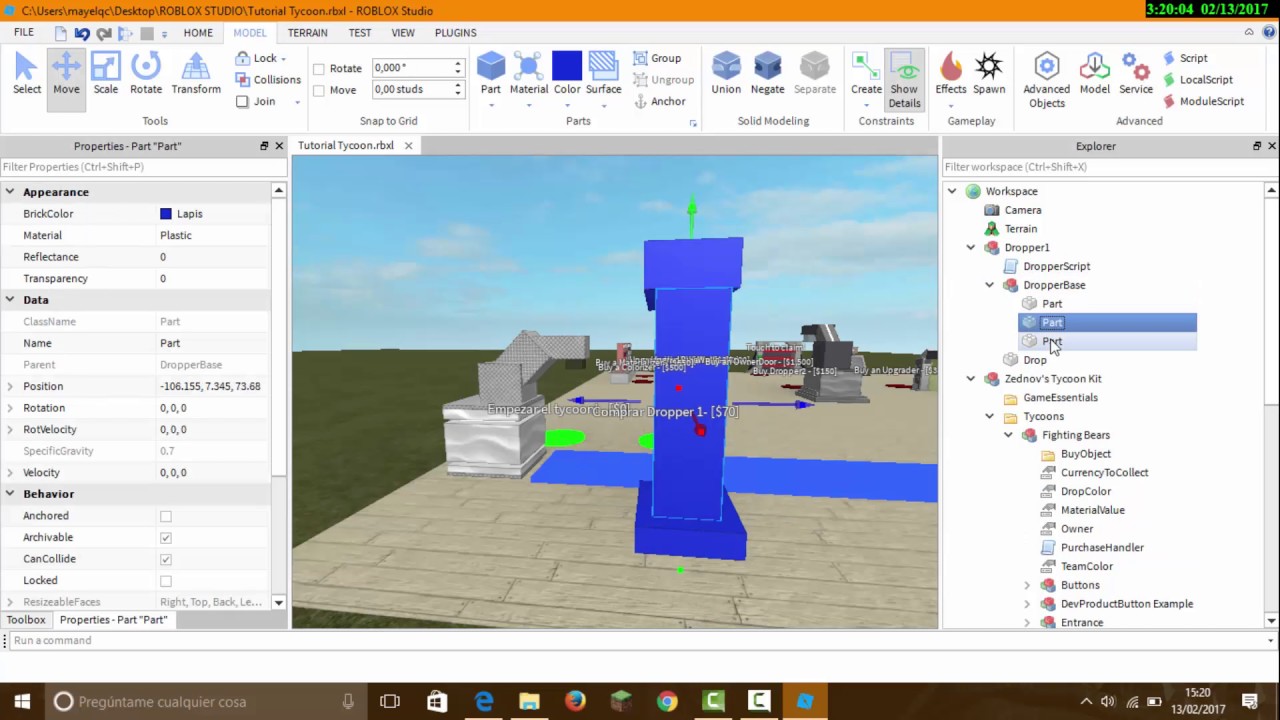1280x720 pixels.
Task: Select Terrain in Explorer
Action: [x=1020, y=229]
